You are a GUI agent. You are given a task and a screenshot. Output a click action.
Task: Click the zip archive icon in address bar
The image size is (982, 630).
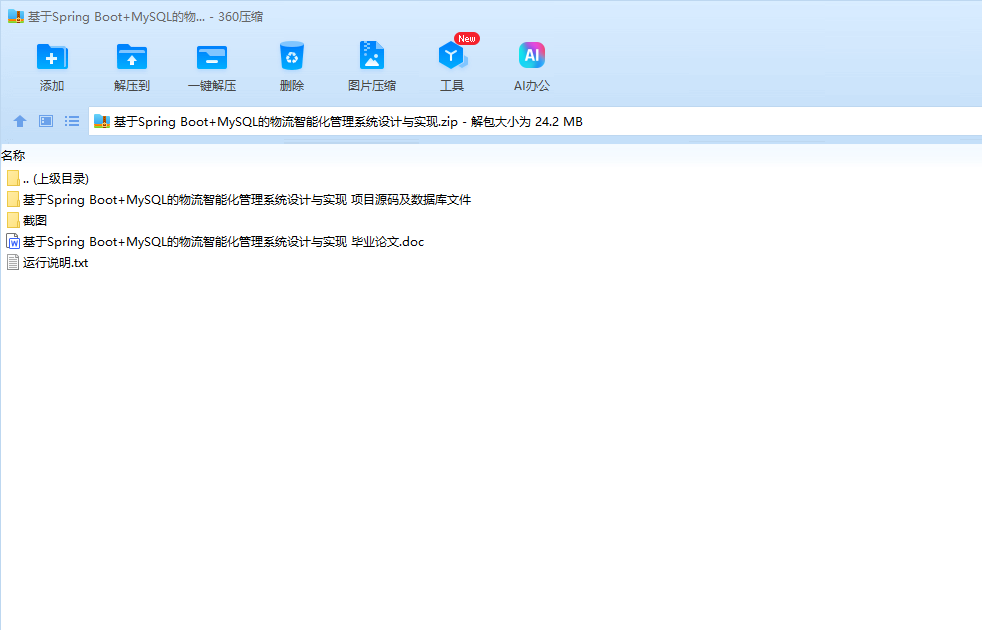coord(101,121)
